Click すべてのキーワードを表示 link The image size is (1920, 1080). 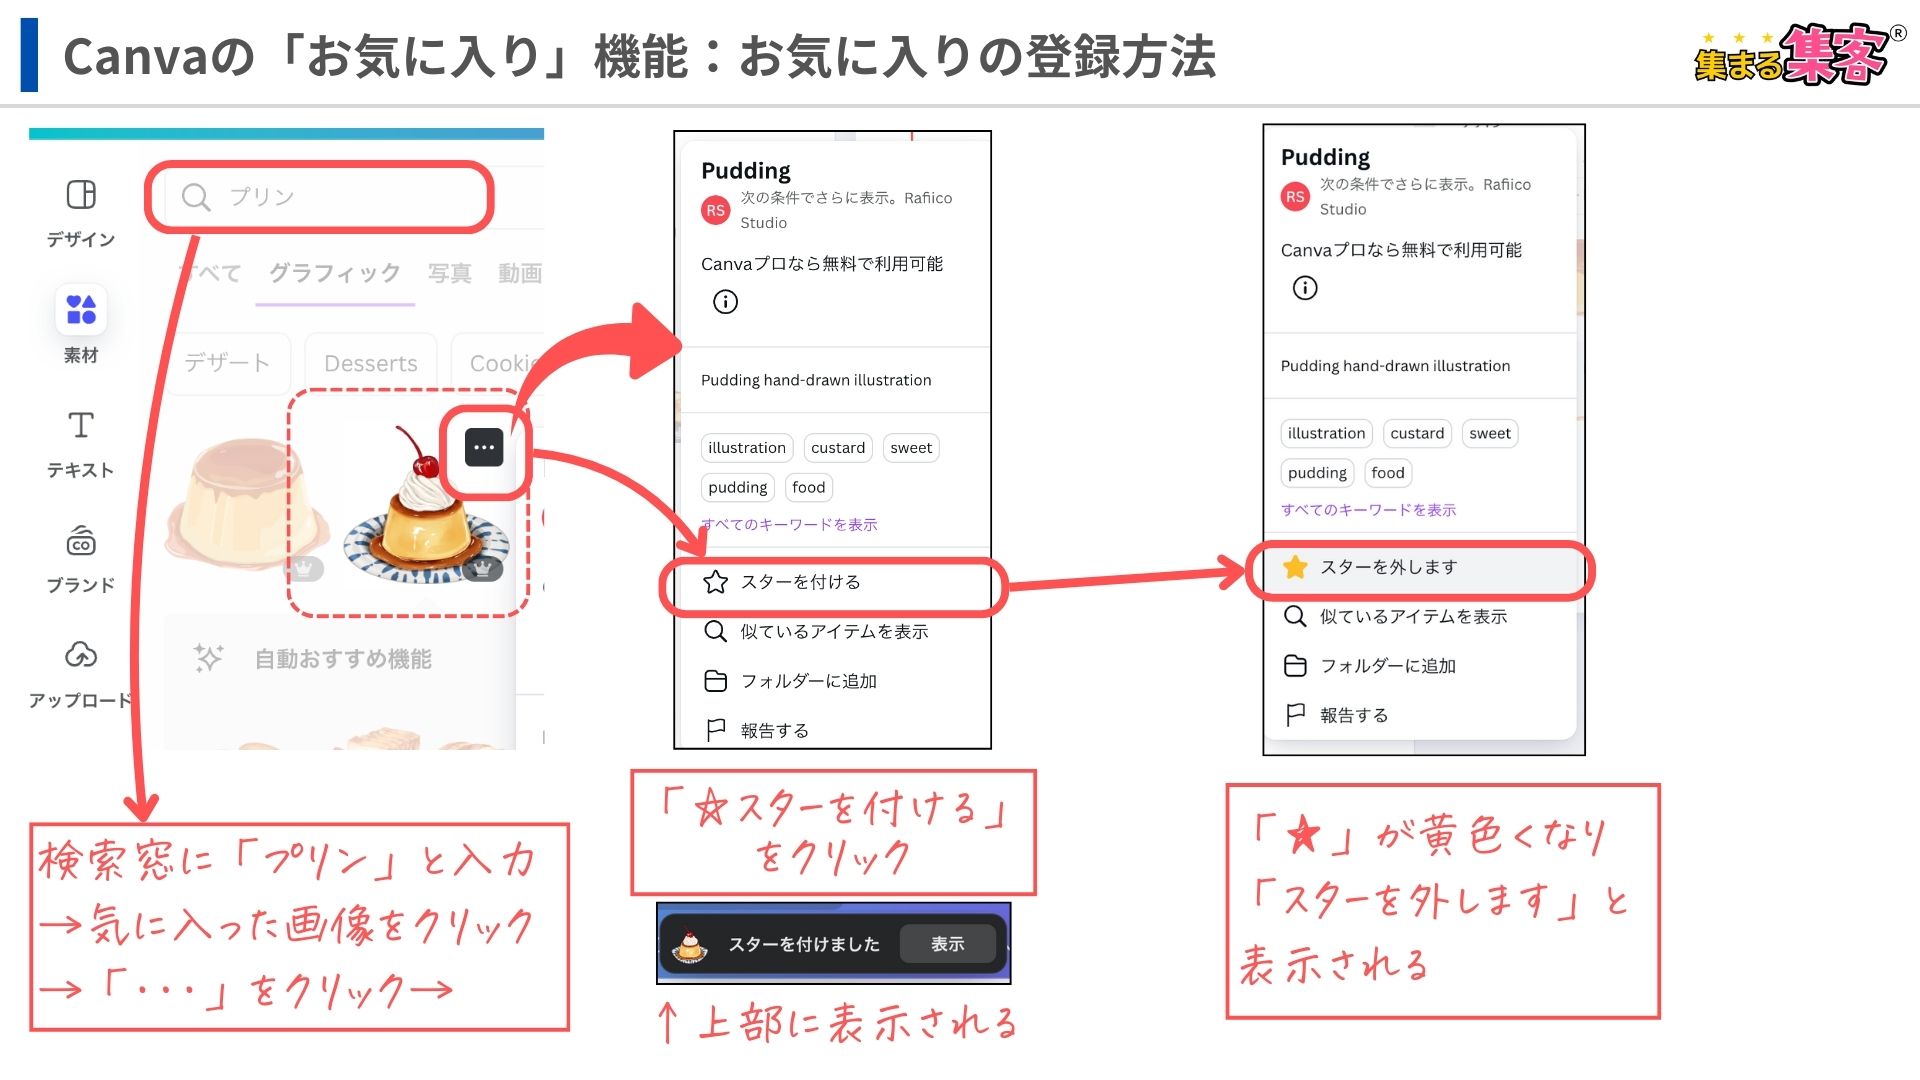[781, 525]
